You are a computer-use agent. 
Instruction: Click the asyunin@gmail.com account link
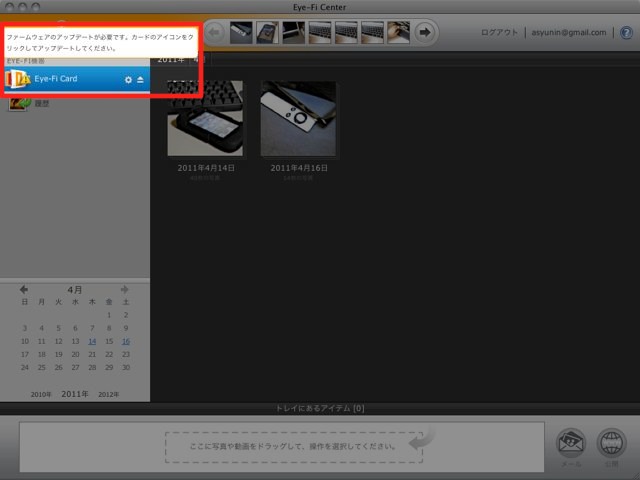569,32
